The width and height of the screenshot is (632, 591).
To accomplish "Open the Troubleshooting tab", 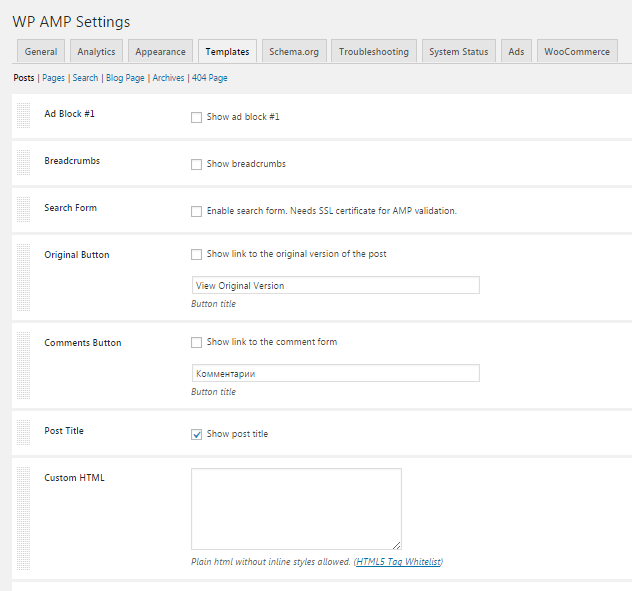I will pos(374,51).
